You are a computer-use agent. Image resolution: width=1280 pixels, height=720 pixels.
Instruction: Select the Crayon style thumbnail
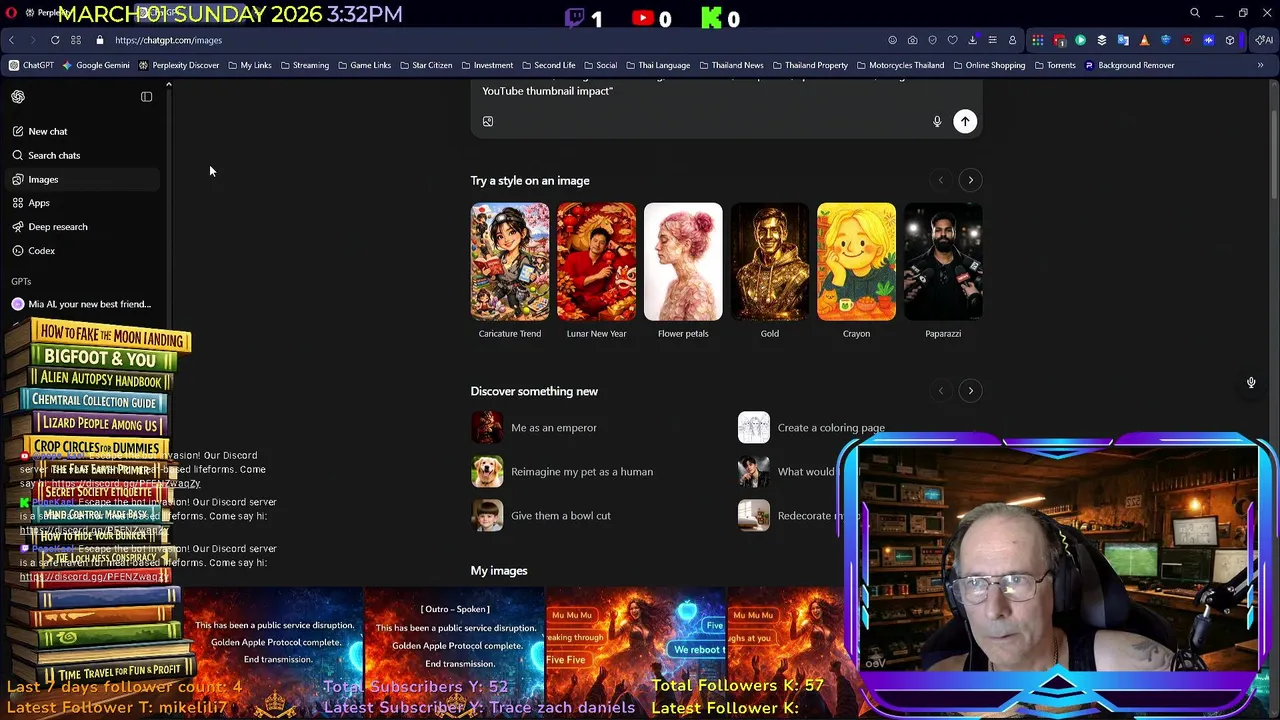[x=856, y=262]
